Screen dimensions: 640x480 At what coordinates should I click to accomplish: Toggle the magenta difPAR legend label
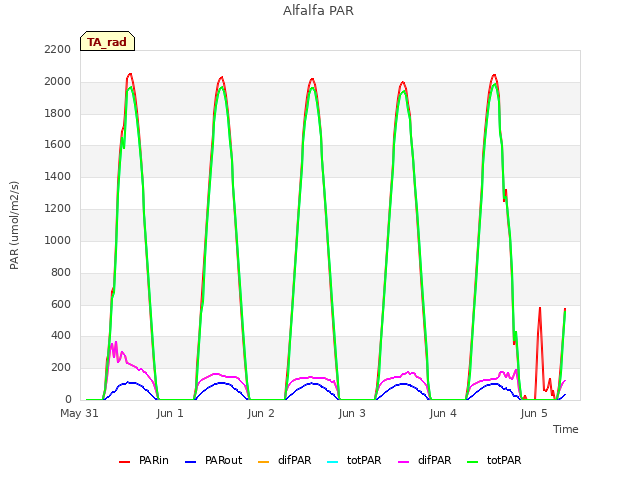point(434,460)
